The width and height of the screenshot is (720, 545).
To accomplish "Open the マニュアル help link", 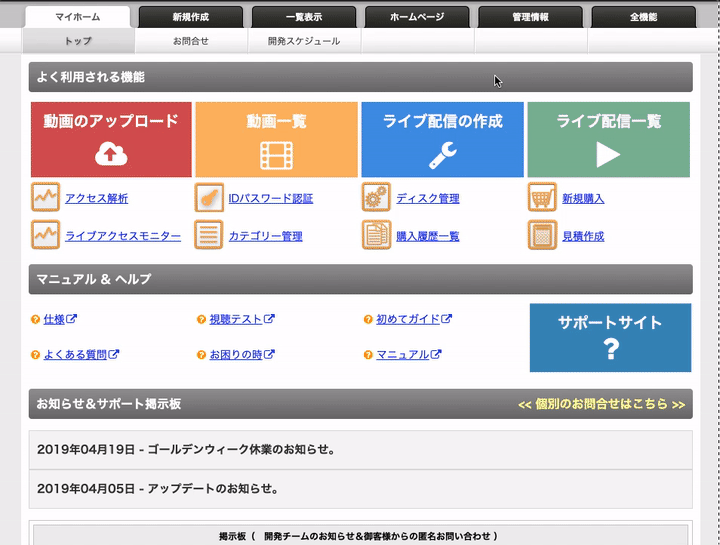I will 409,354.
